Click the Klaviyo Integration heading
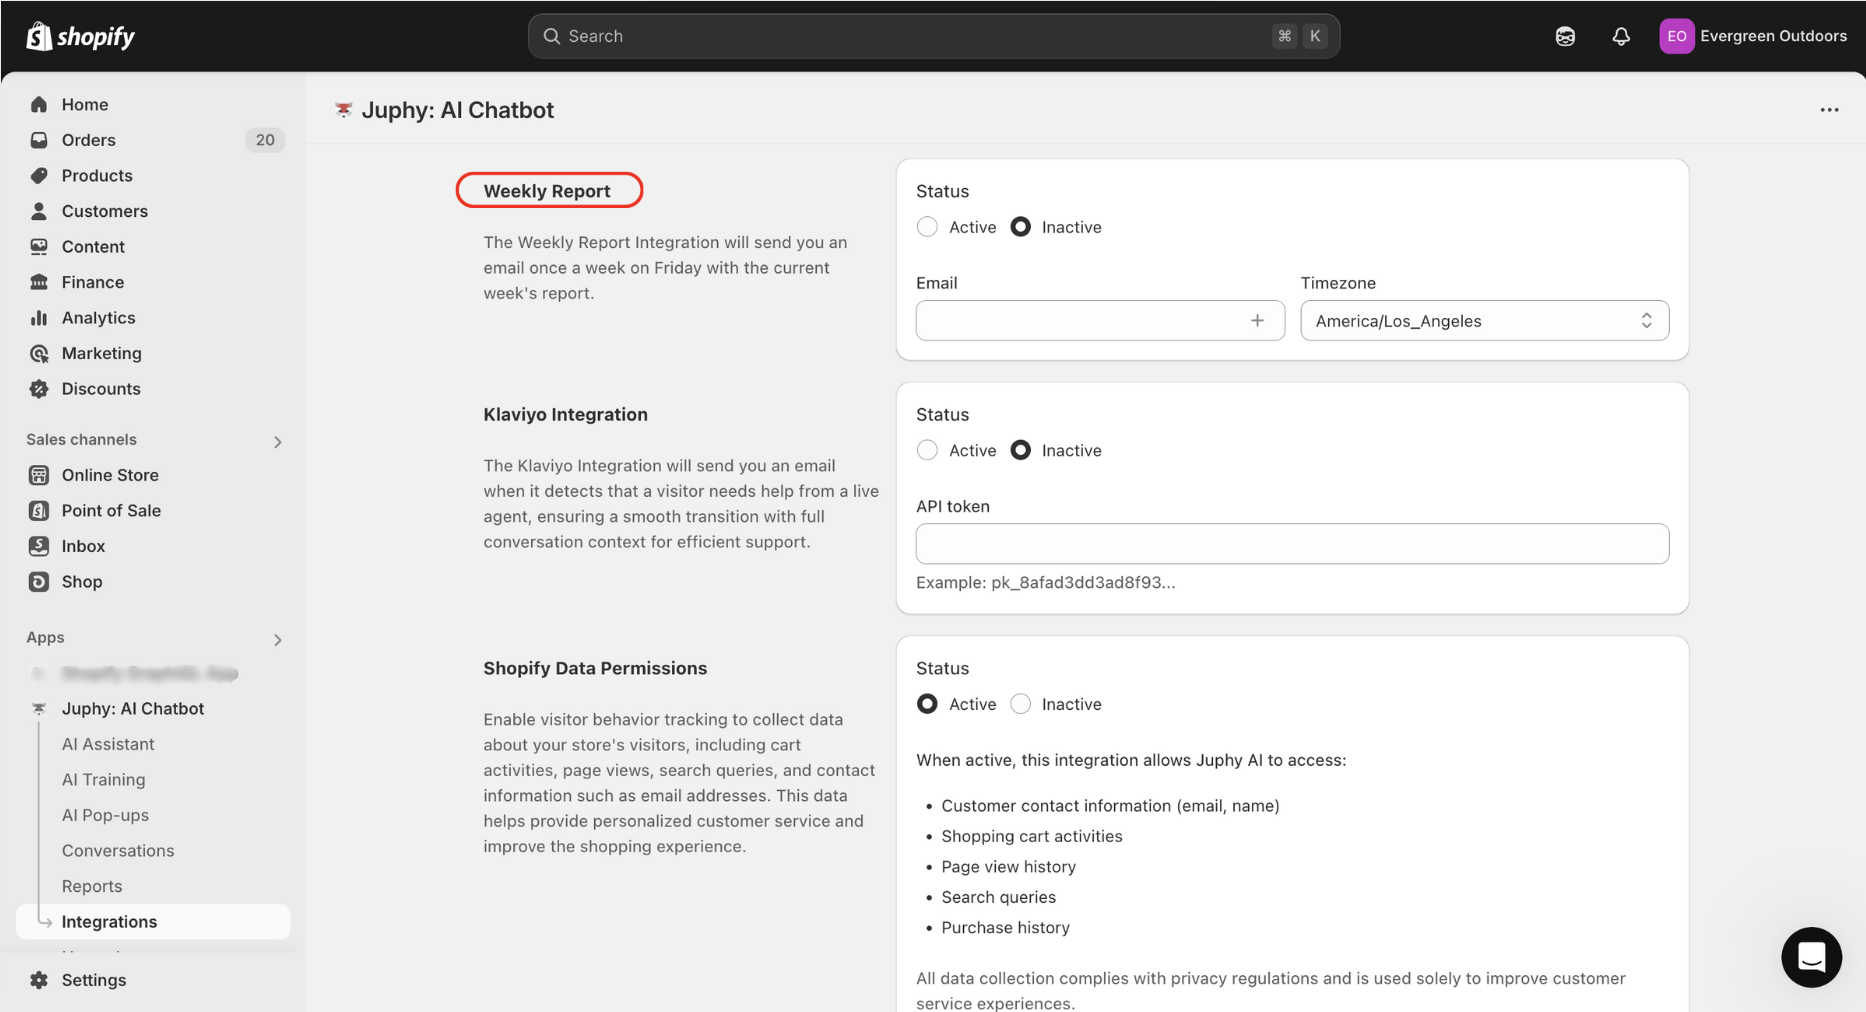The image size is (1866, 1012). (x=566, y=414)
